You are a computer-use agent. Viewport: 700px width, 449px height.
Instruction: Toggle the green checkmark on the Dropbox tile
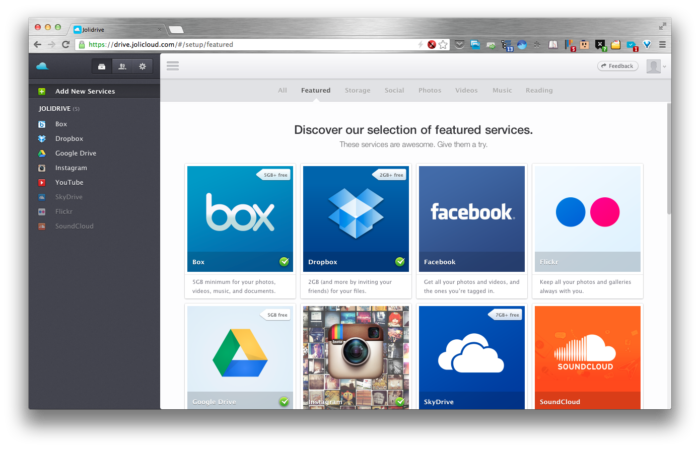click(x=400, y=262)
